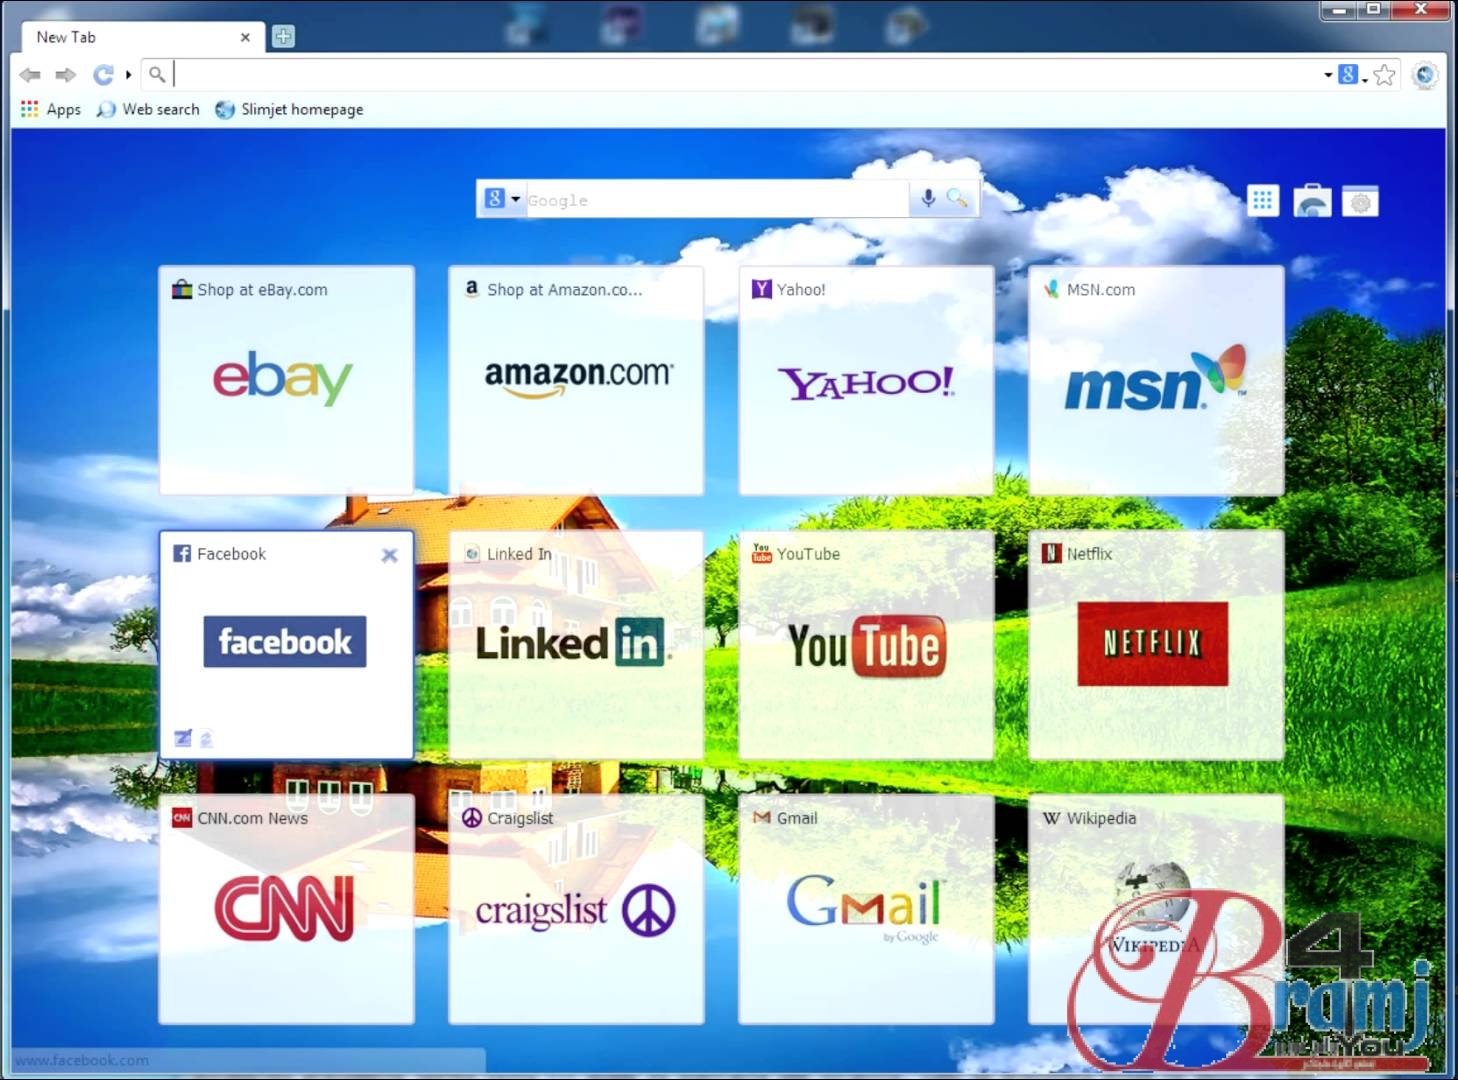Open the Wikipedia tile
Viewport: 1458px width, 1080px height.
(x=1157, y=909)
